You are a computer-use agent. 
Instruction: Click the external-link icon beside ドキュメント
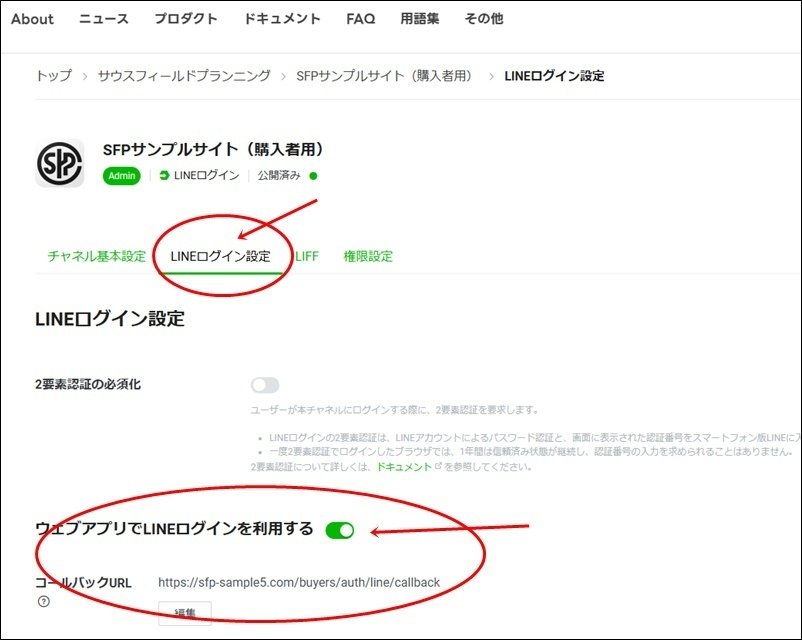(438, 466)
